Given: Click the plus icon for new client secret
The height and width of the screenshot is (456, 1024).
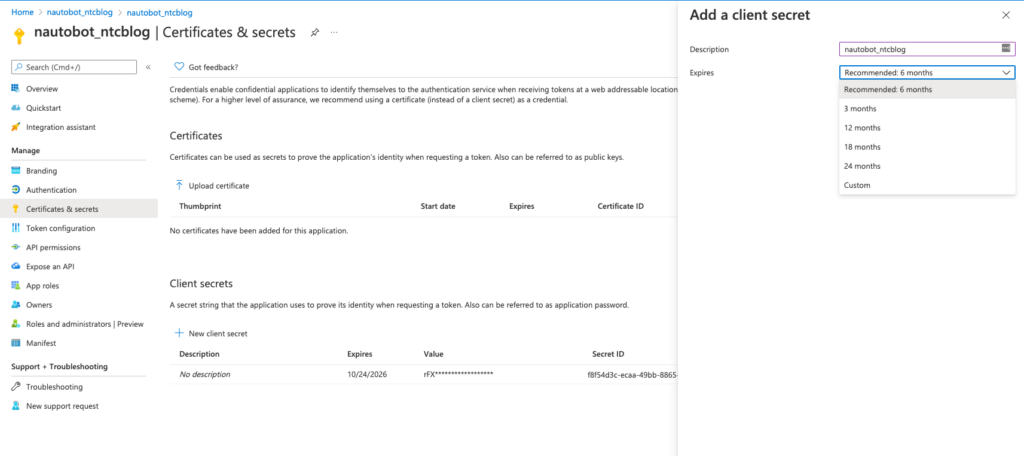Looking at the screenshot, I should 179,333.
